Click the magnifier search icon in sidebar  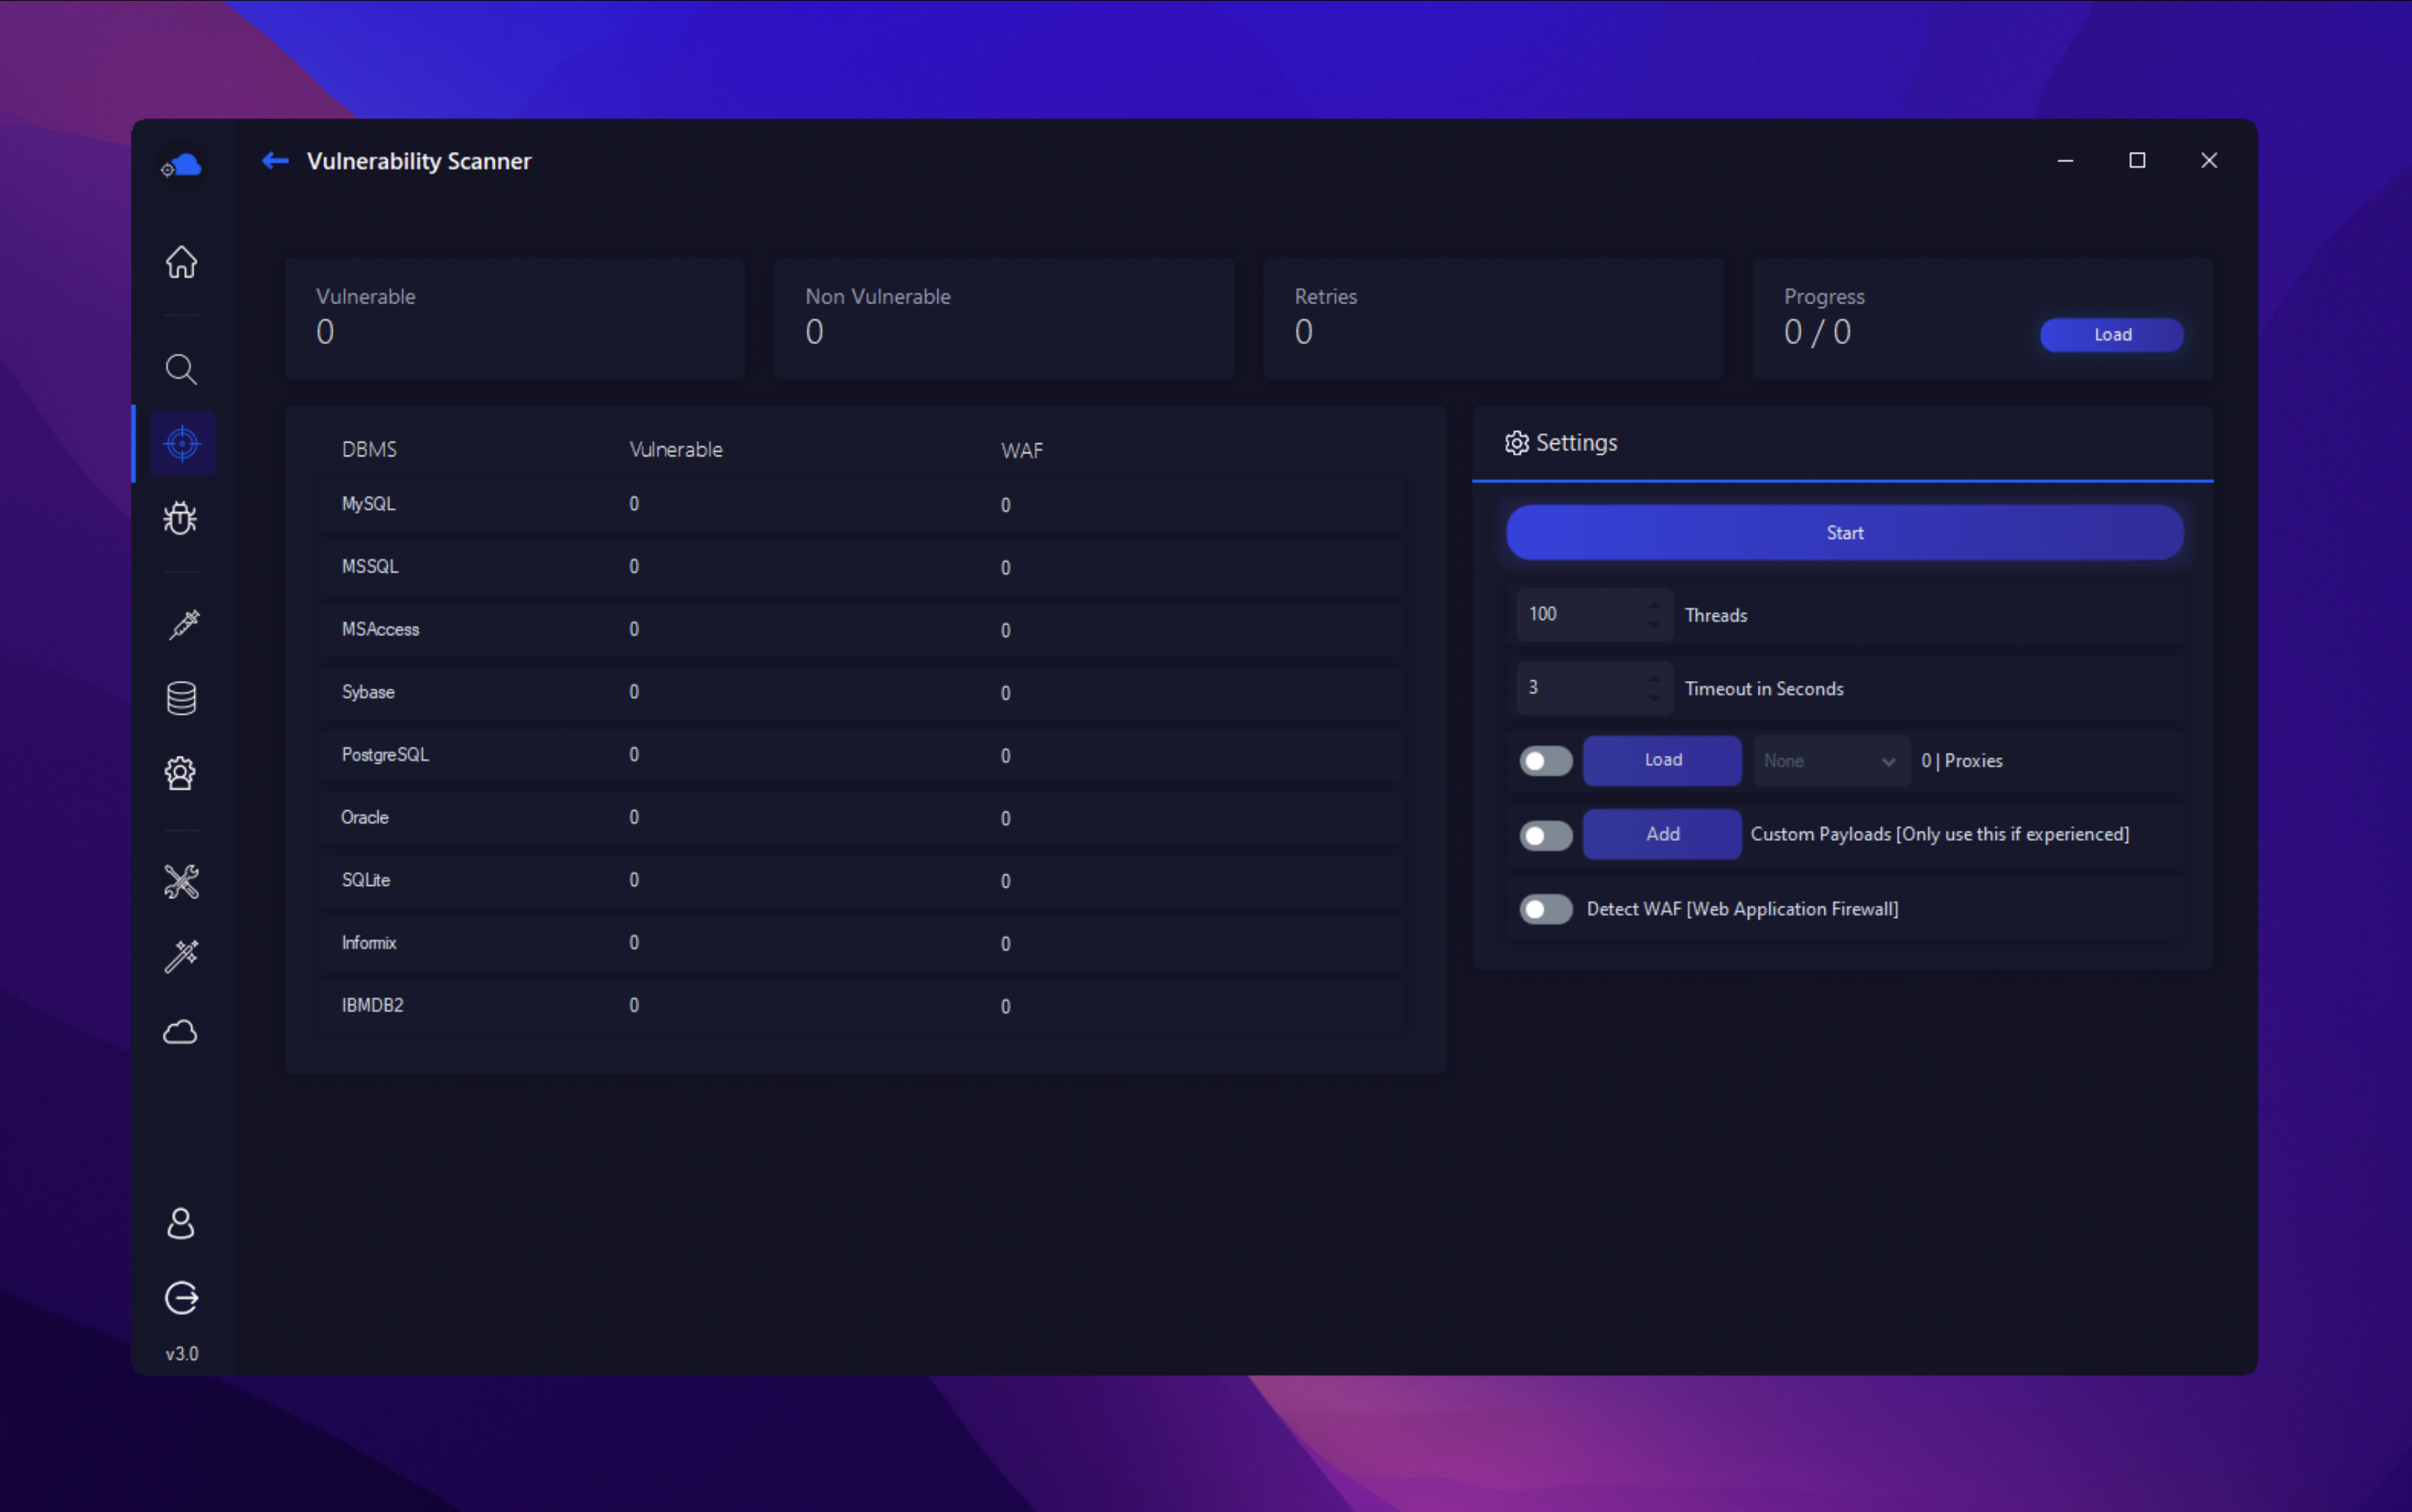(181, 369)
